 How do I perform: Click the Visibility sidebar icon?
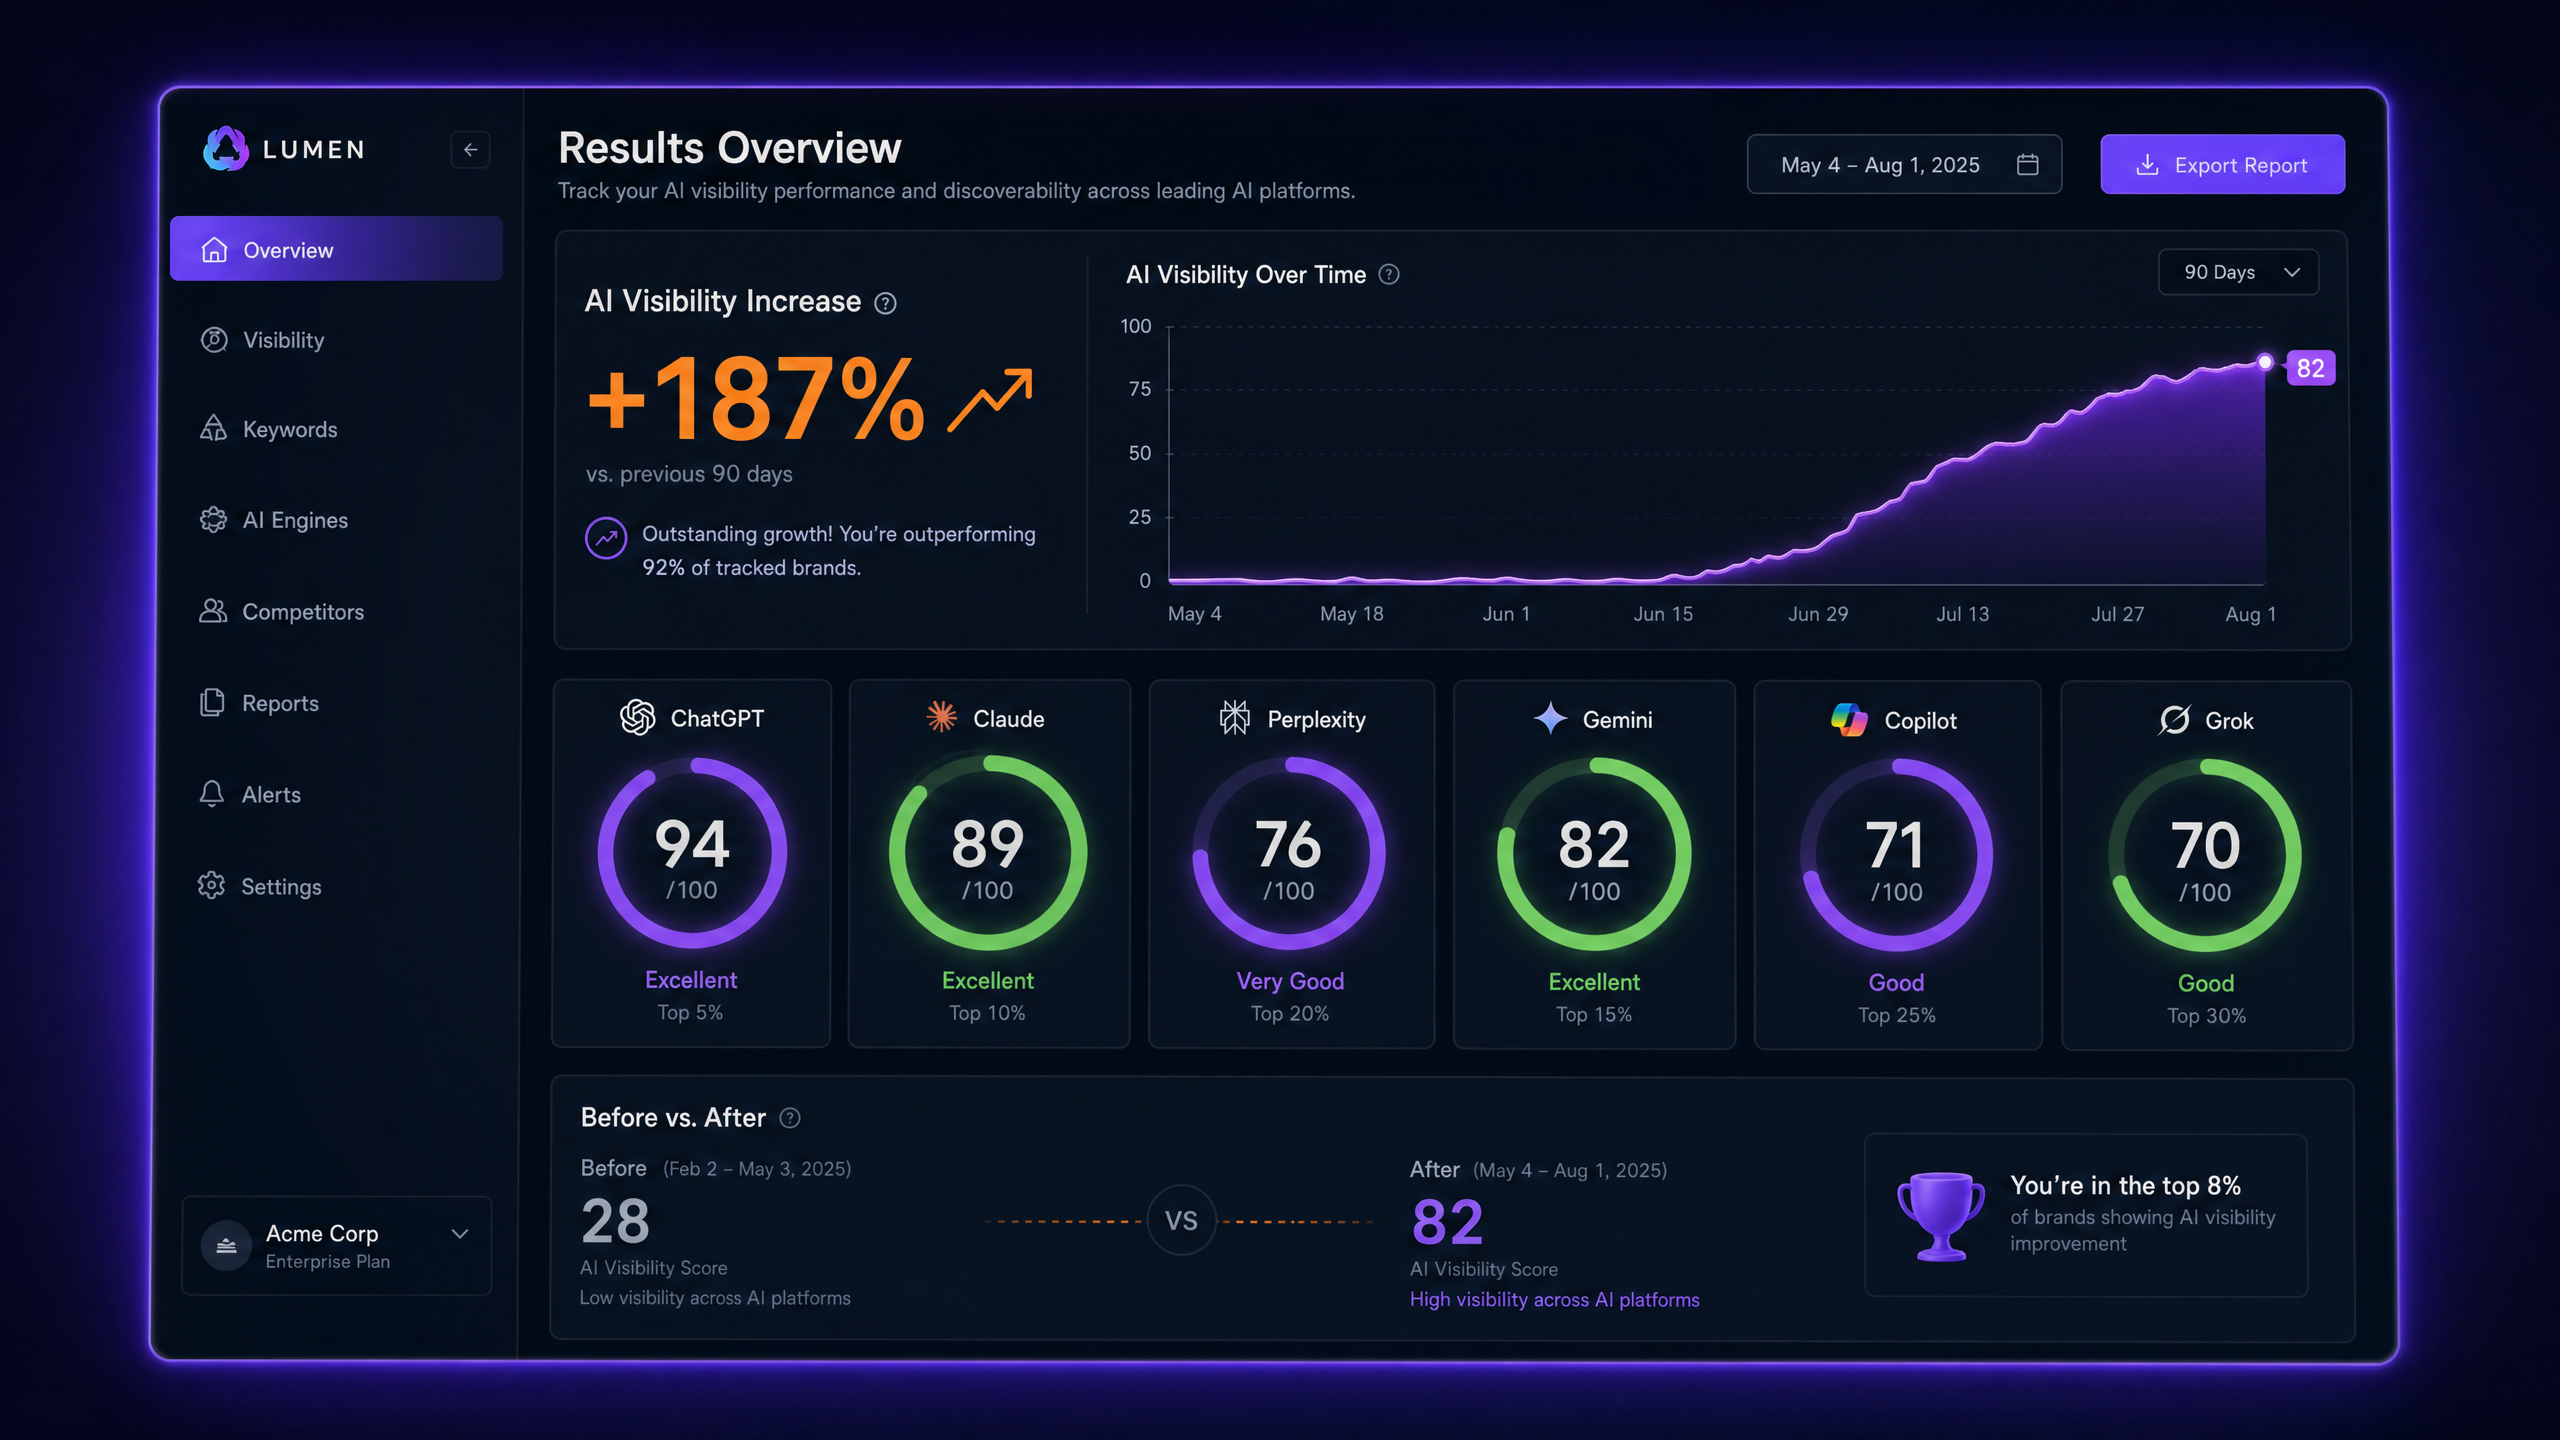pyautogui.click(x=214, y=340)
